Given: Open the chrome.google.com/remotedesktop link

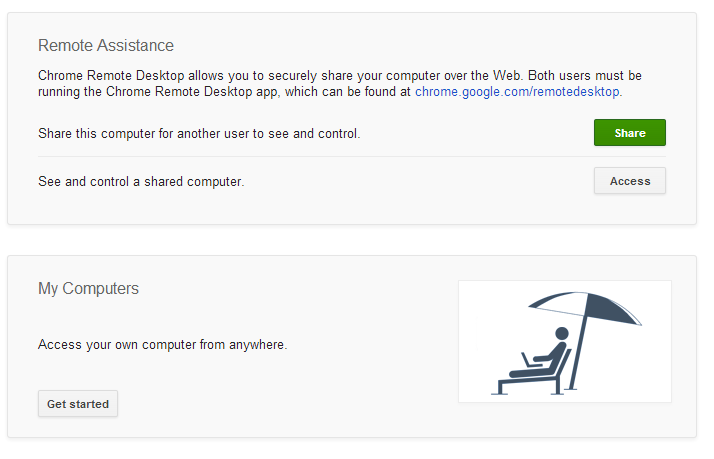Looking at the screenshot, I should tap(517, 92).
